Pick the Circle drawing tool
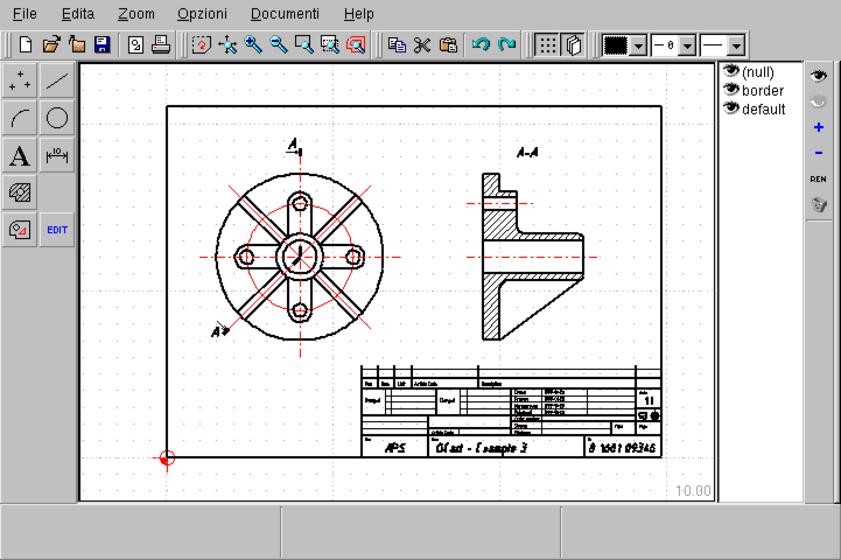Image resolution: width=841 pixels, height=560 pixels. click(x=58, y=118)
